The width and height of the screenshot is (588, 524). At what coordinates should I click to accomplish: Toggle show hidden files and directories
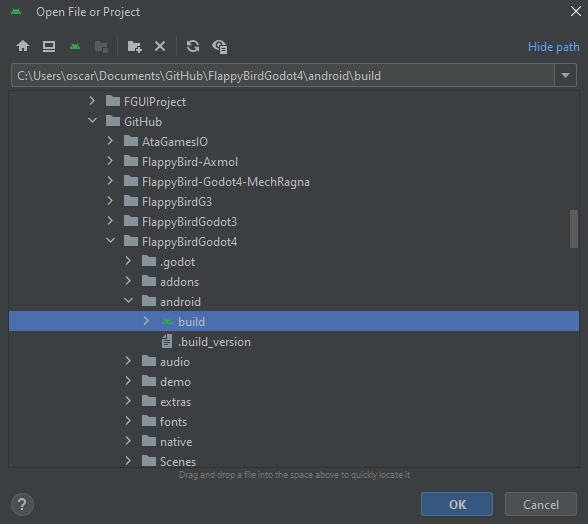tap(220, 47)
